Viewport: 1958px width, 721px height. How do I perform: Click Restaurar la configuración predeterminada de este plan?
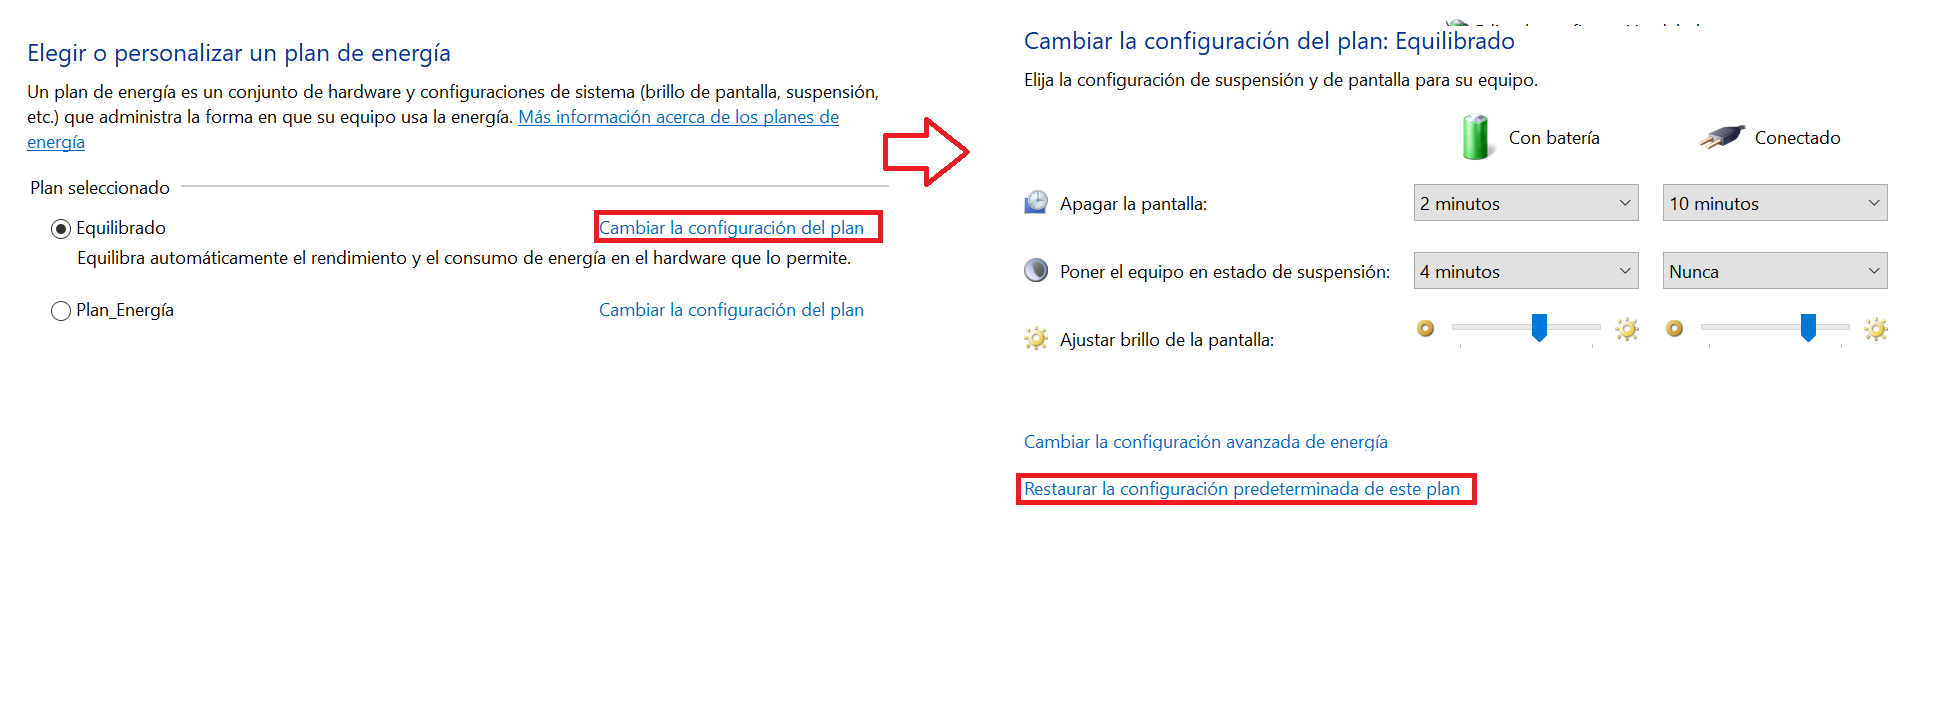click(1242, 489)
